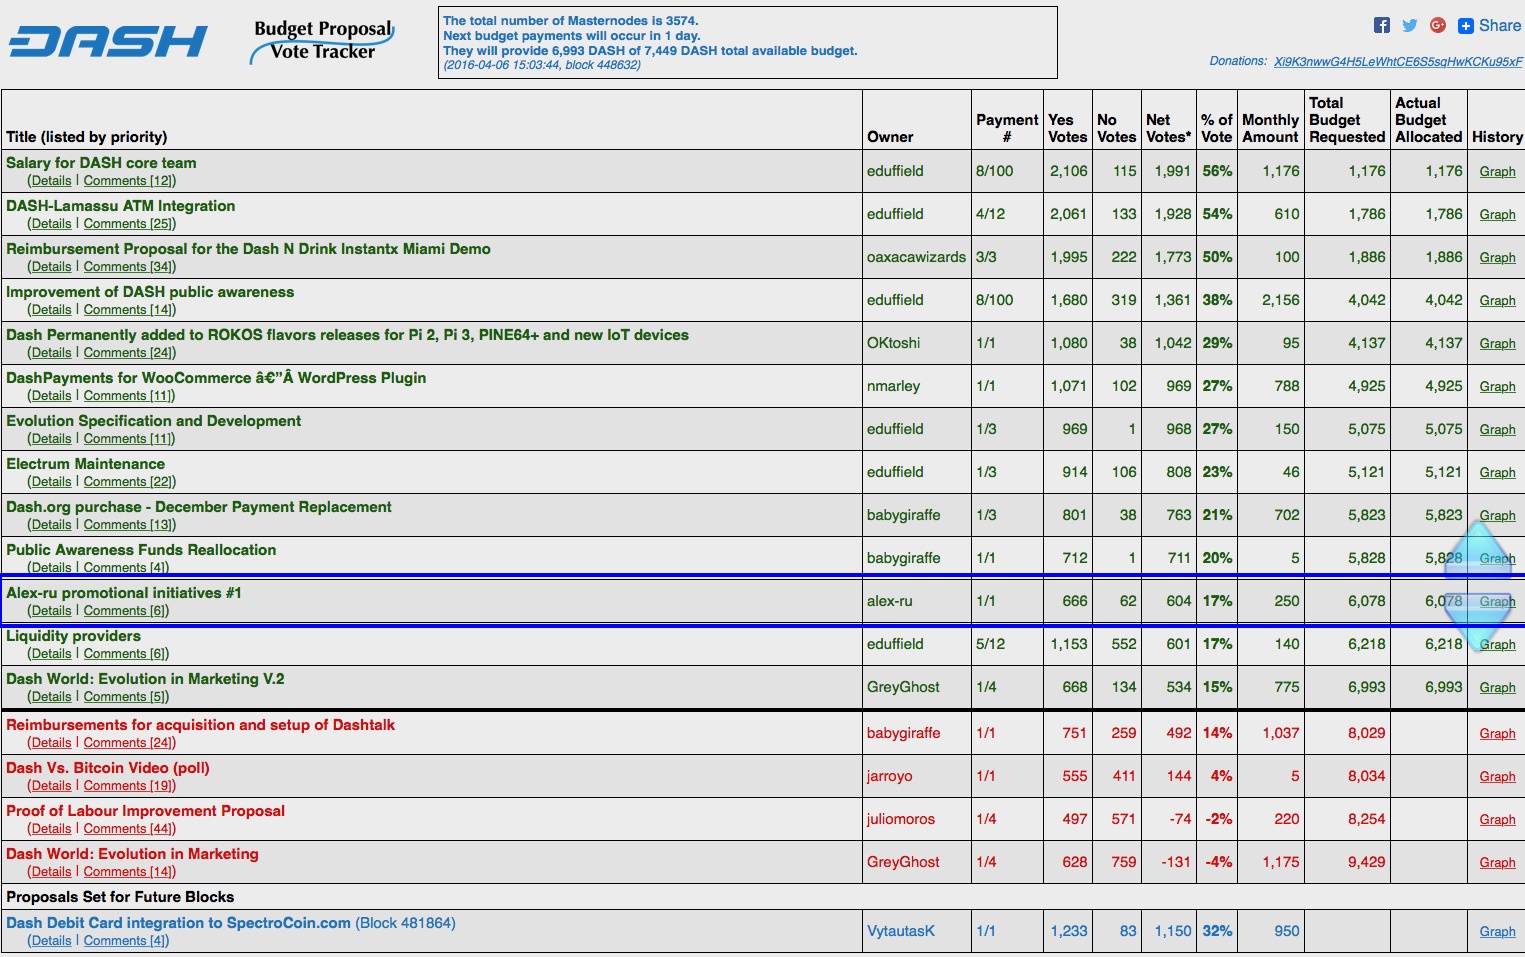Open Reimbursements for acquisition and setup of Dashtalk
The width and height of the screenshot is (1525, 957).
[x=200, y=725]
